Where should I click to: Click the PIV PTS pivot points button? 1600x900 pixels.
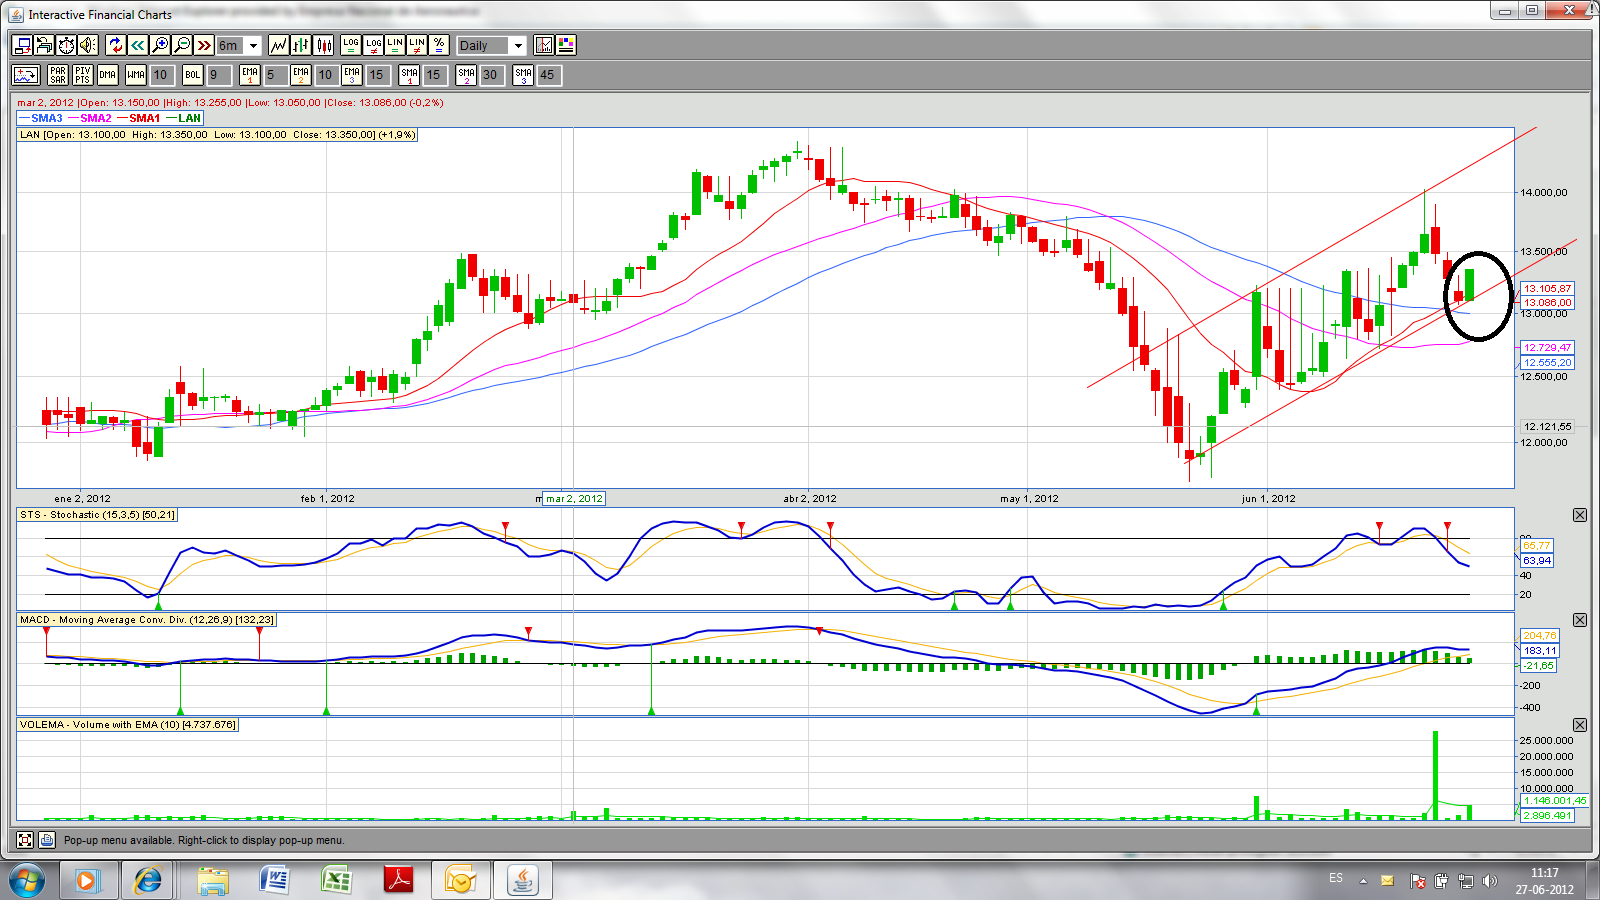coord(82,75)
